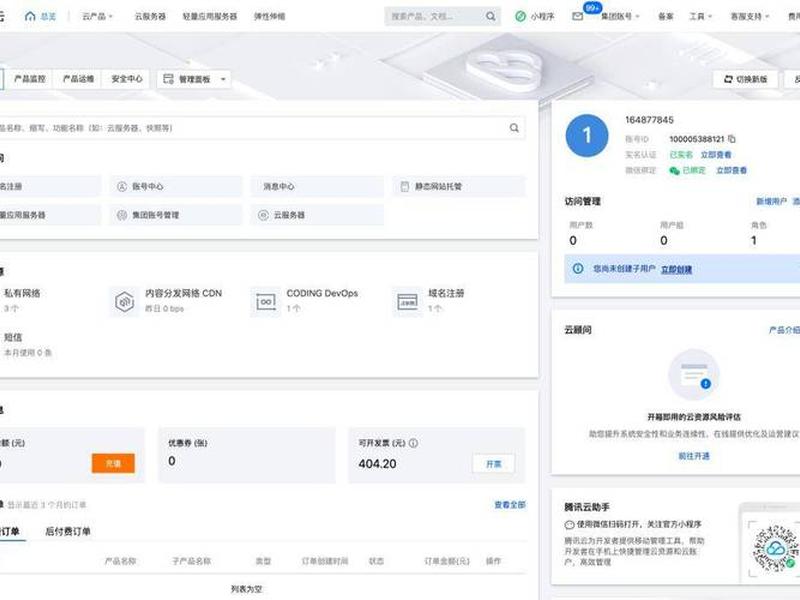Click the top search magnifier icon

(x=490, y=16)
